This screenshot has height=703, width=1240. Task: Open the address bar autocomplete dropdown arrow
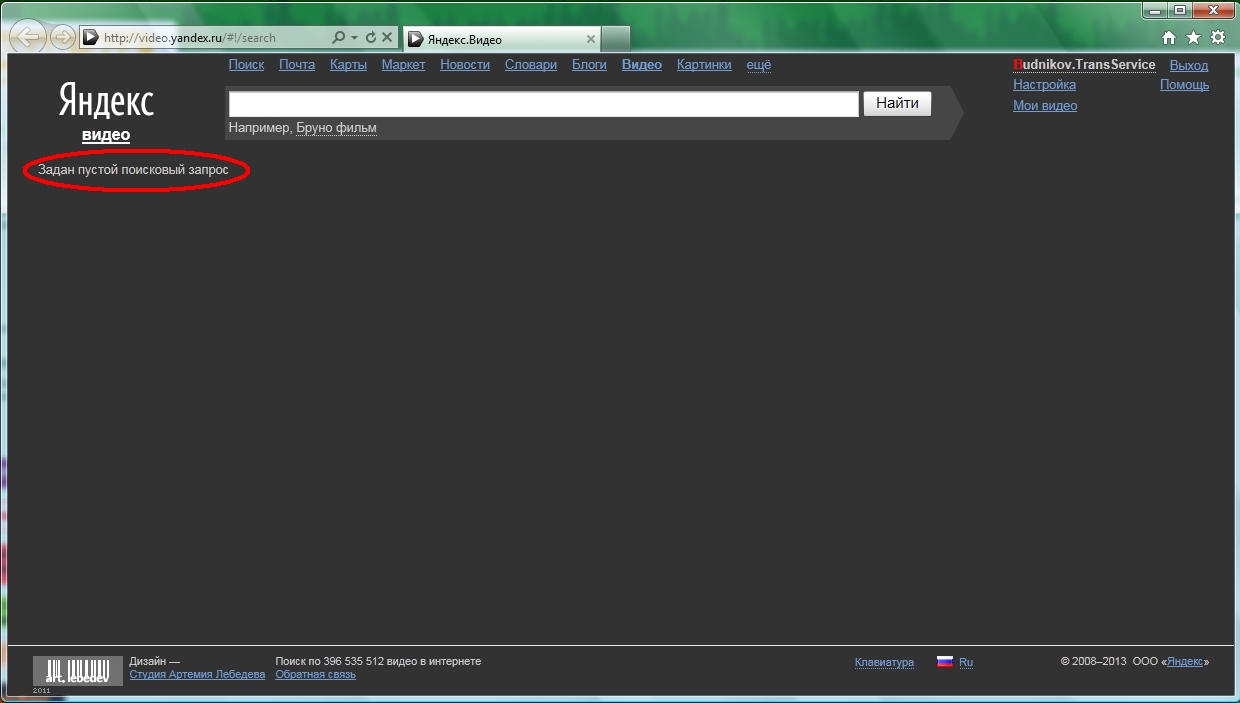pyautogui.click(x=354, y=38)
